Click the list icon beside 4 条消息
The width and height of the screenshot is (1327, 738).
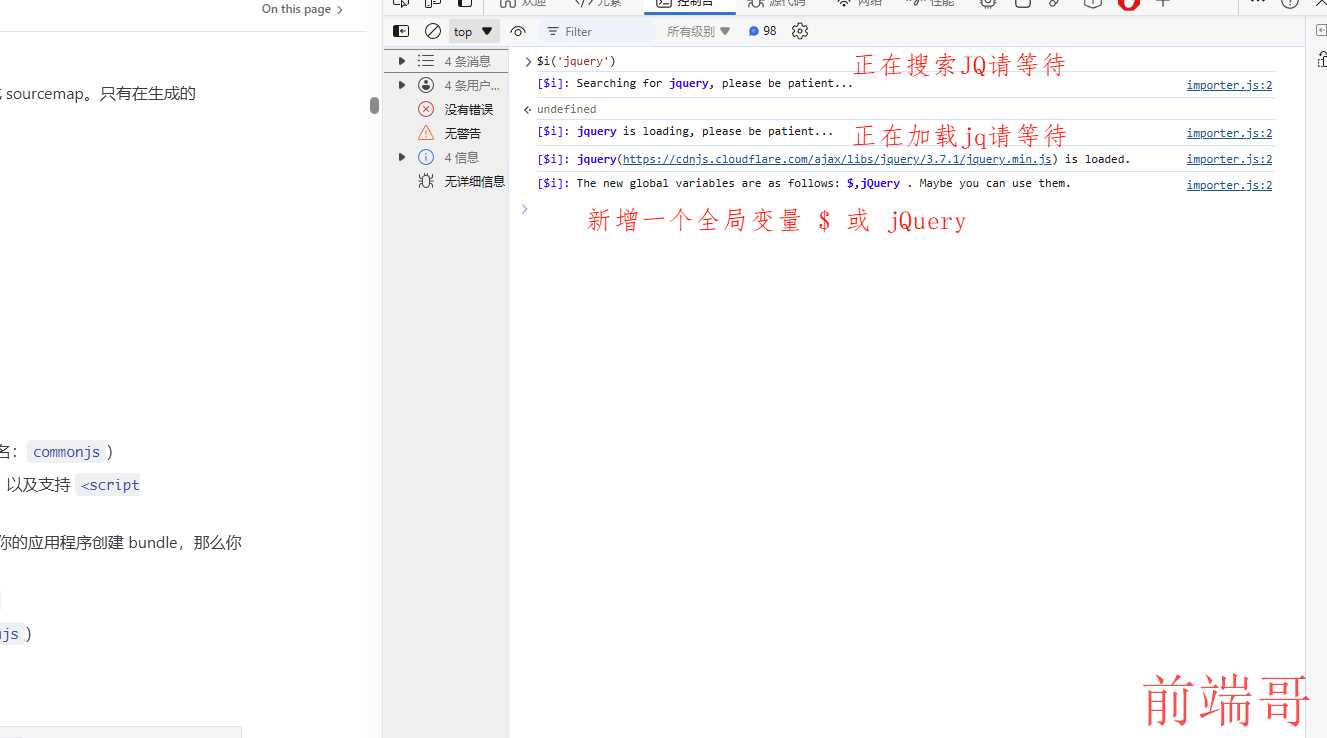click(x=426, y=61)
